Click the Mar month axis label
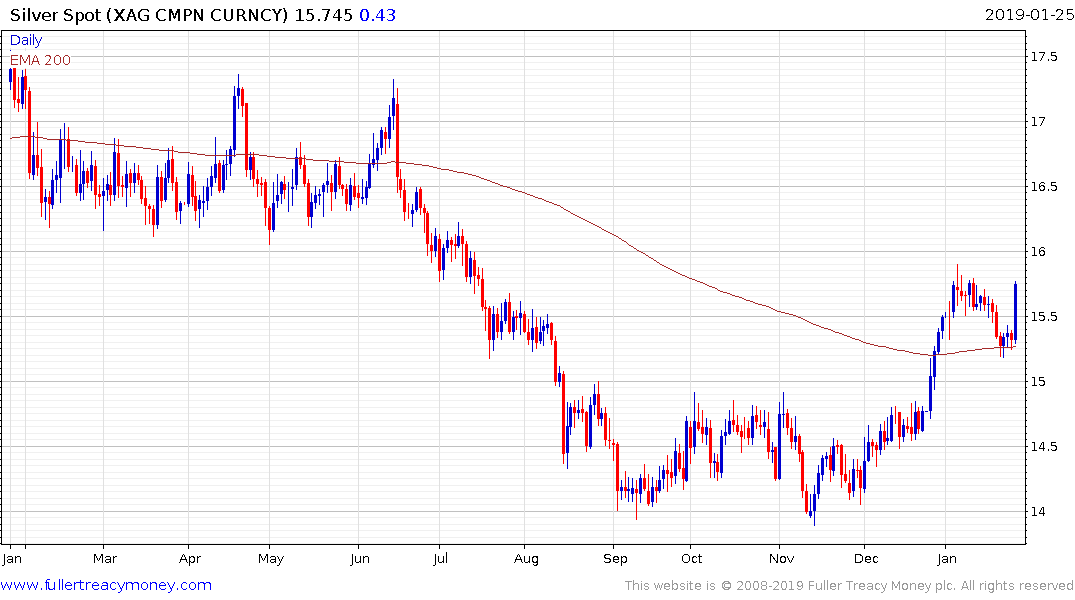 point(105,559)
